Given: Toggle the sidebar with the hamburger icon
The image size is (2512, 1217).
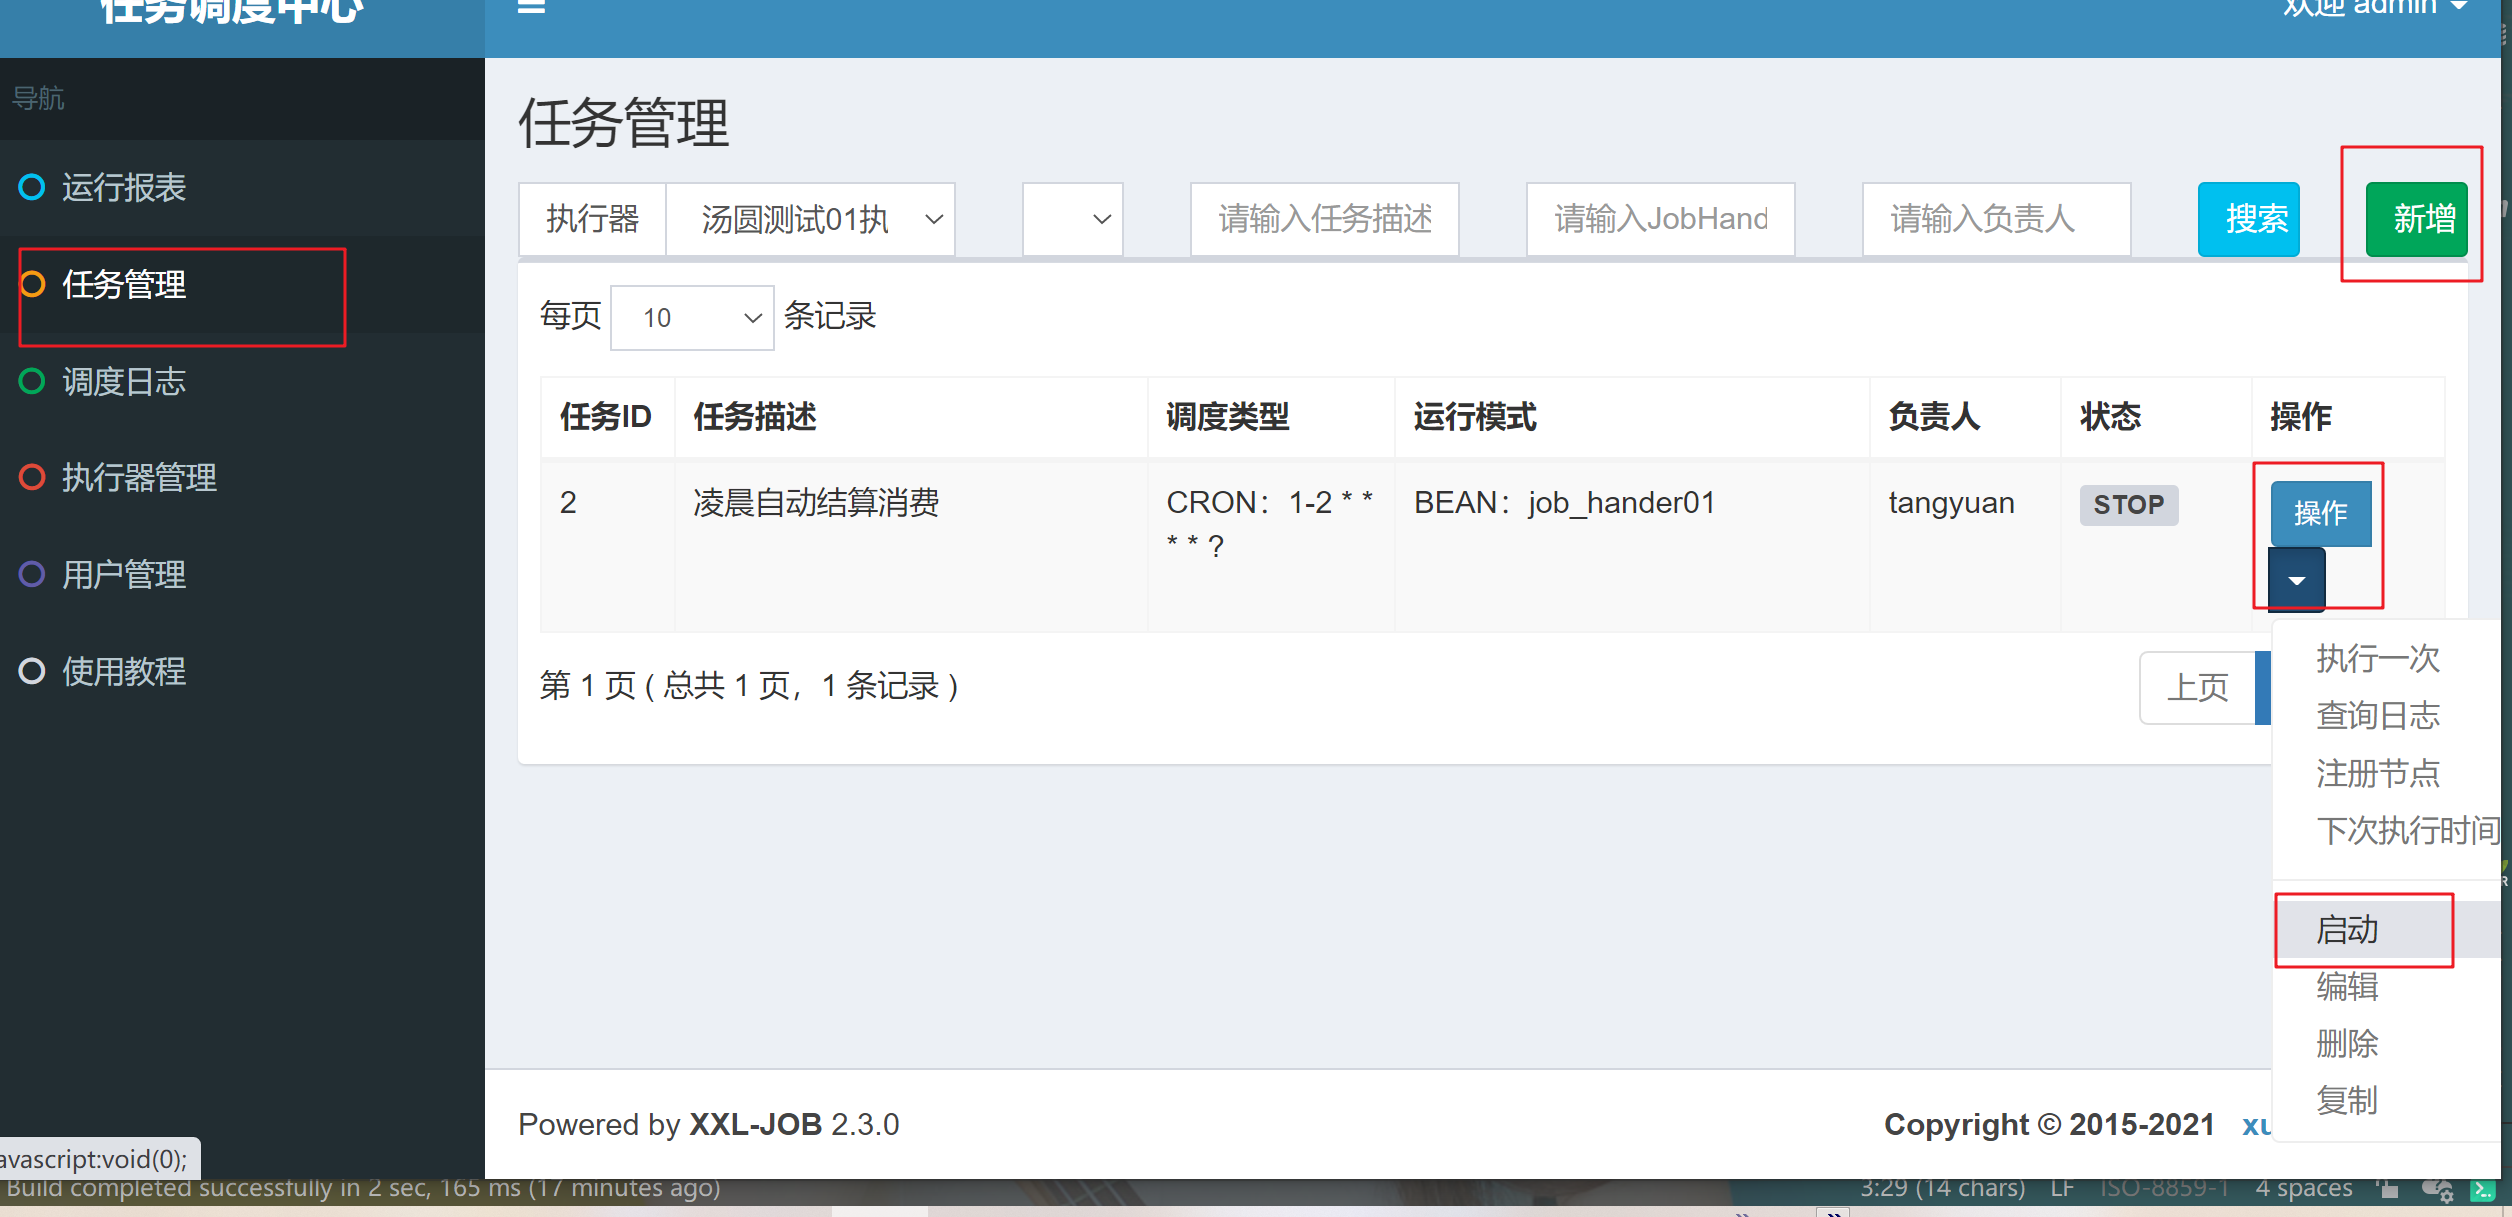Looking at the screenshot, I should pos(531,6).
